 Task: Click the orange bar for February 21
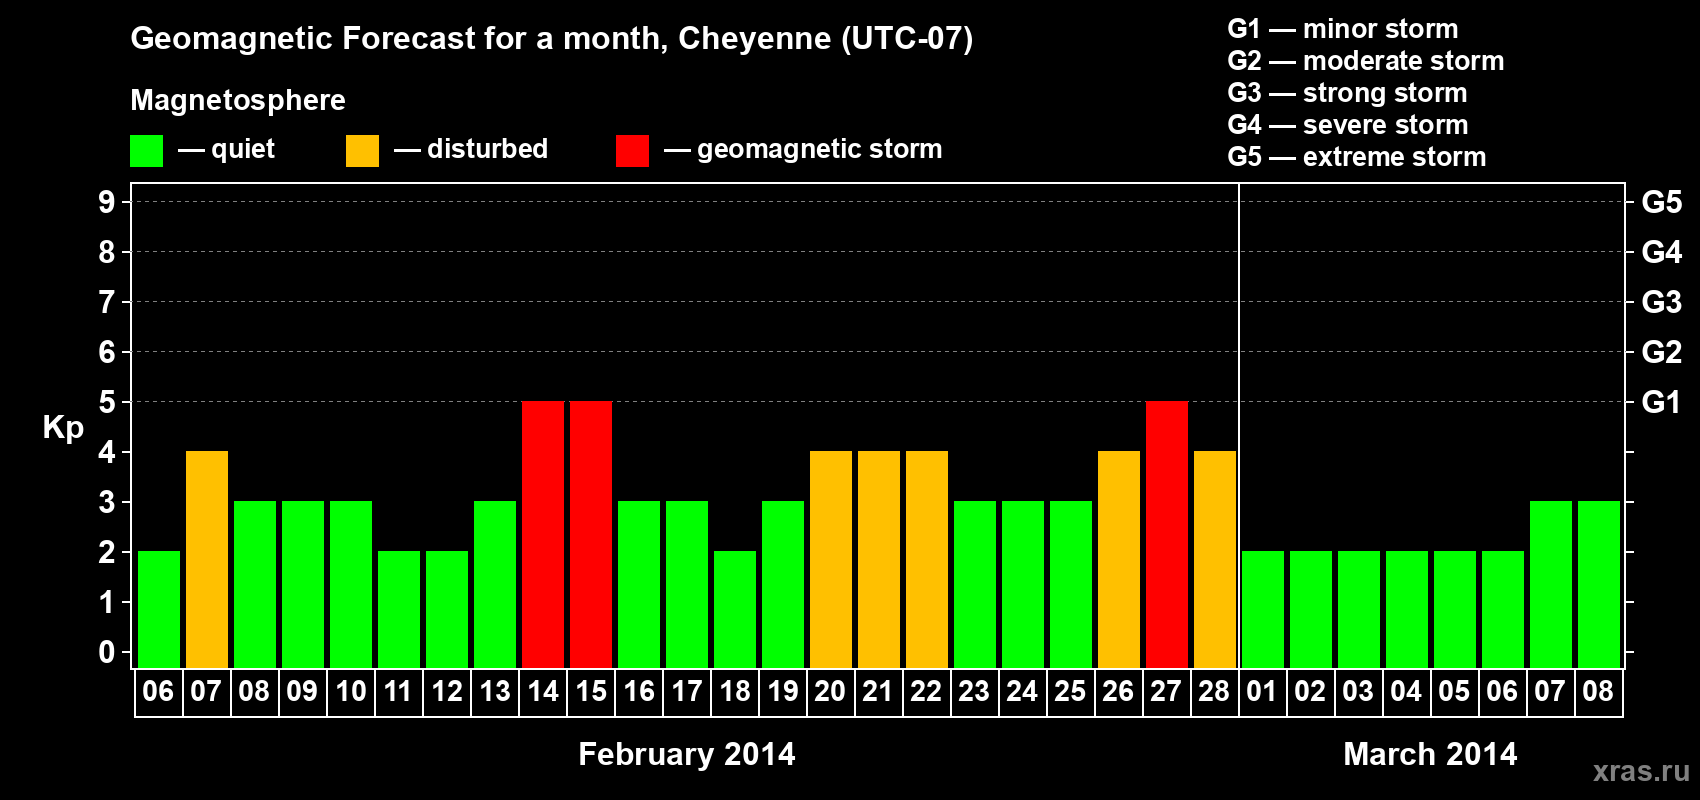(879, 559)
